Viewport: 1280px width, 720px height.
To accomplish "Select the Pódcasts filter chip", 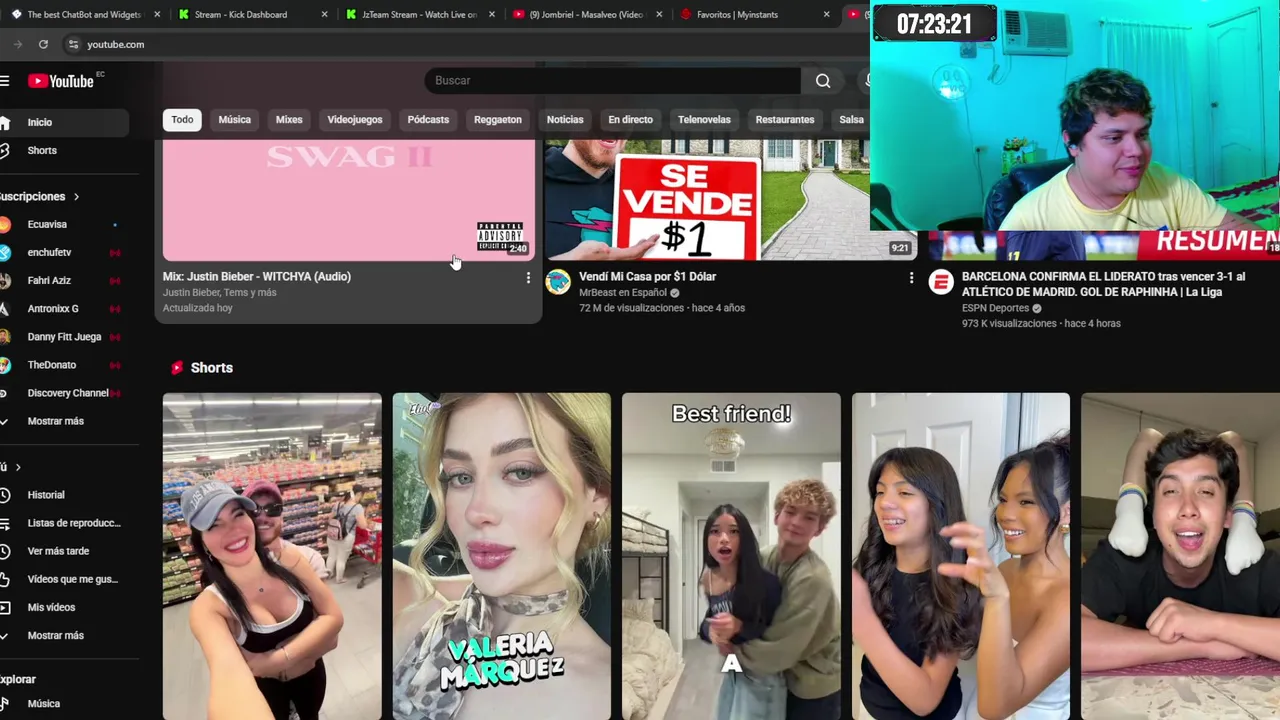I will pos(428,120).
